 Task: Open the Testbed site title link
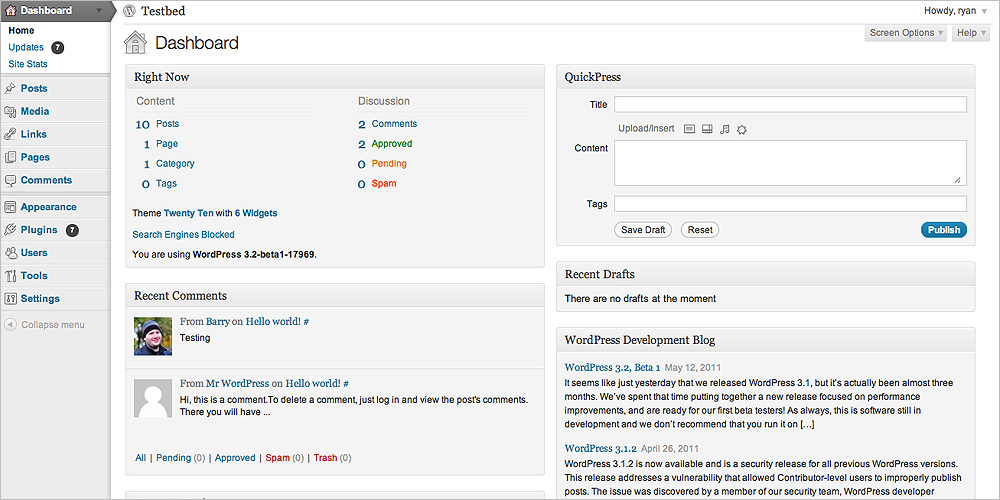(163, 11)
